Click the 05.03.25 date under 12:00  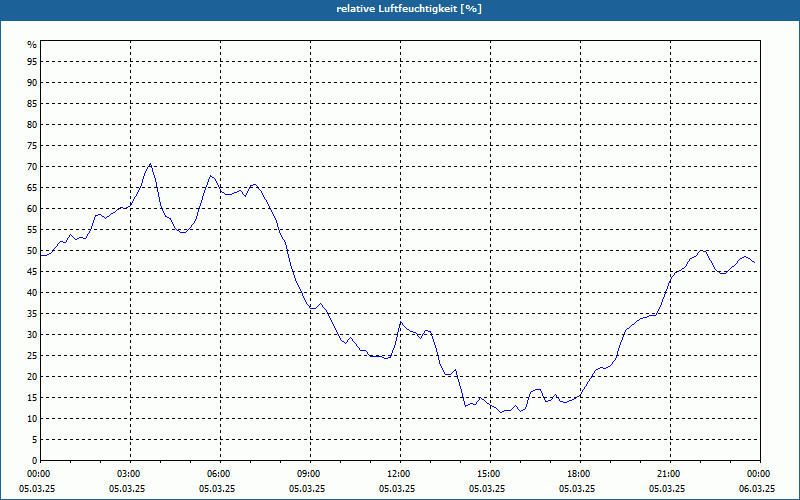tap(397, 489)
